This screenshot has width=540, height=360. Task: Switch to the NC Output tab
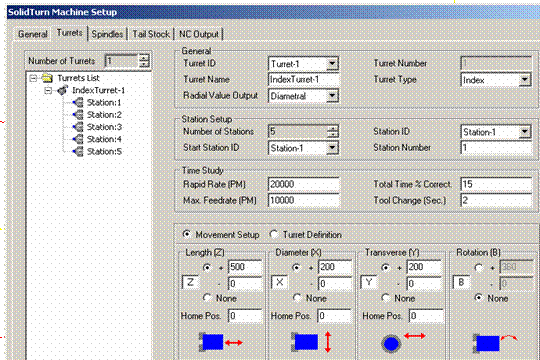pos(199,34)
